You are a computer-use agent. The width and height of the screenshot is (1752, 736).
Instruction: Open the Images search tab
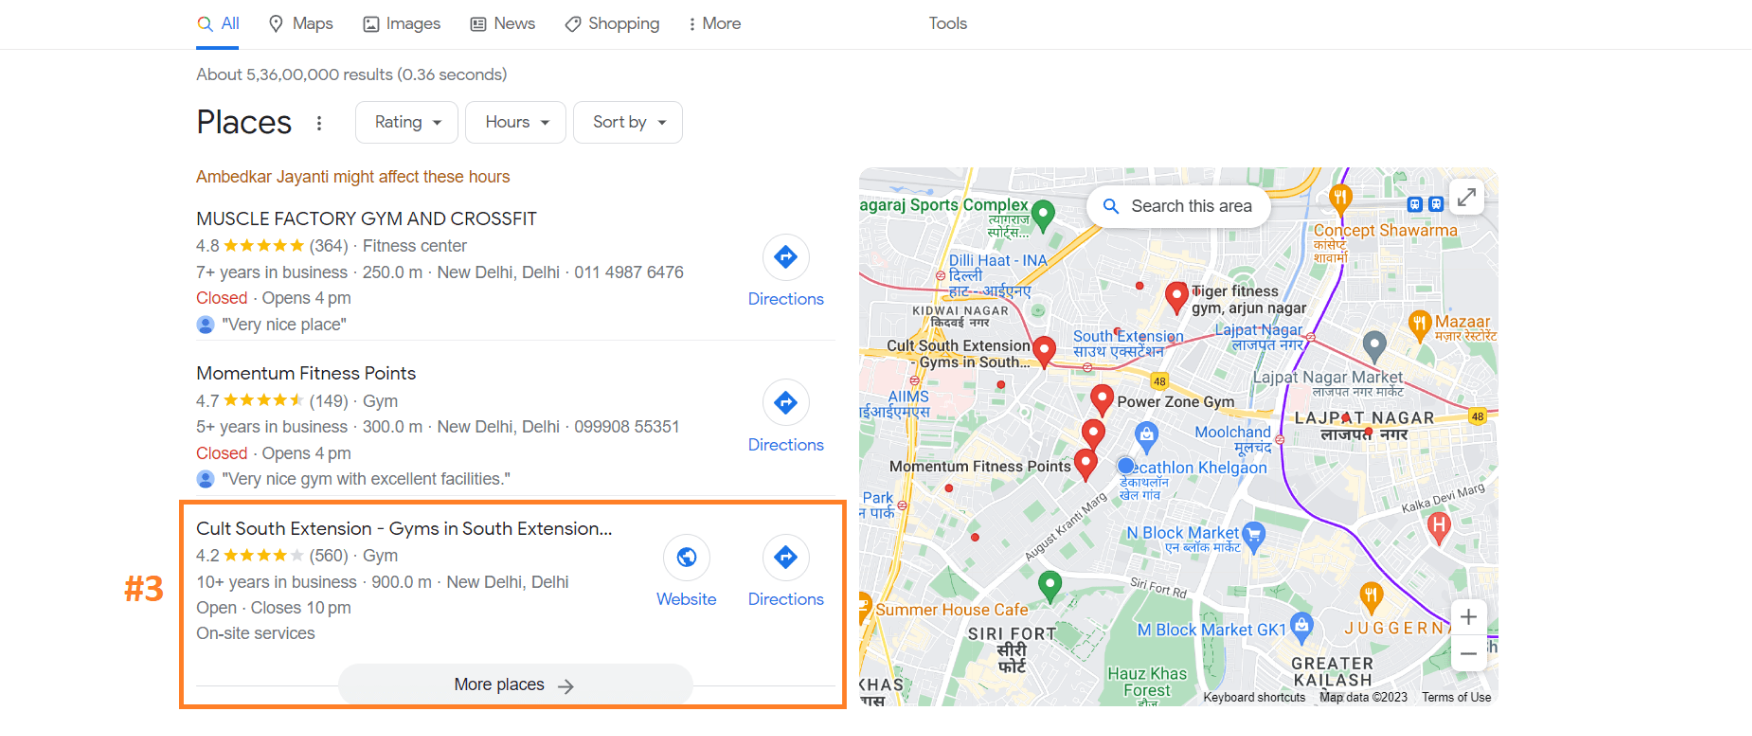pyautogui.click(x=401, y=23)
